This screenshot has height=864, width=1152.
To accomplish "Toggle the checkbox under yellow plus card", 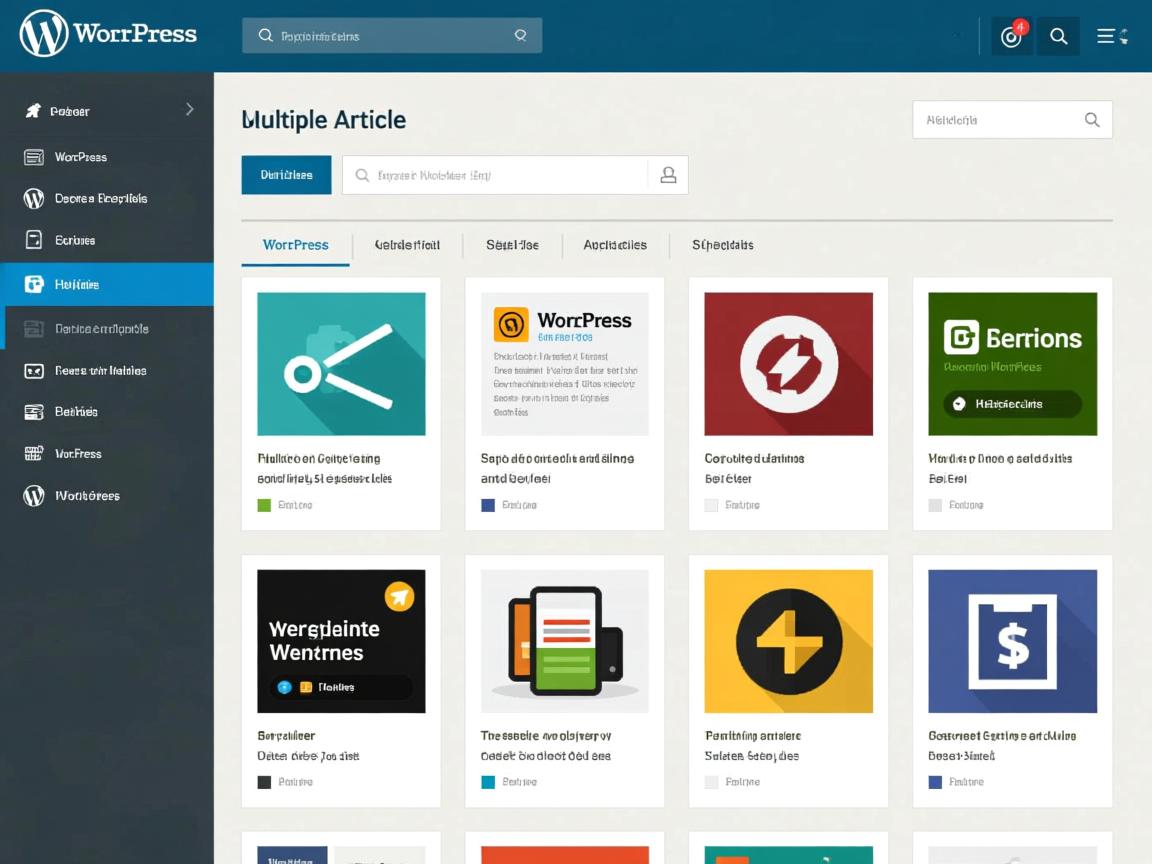I will click(711, 783).
